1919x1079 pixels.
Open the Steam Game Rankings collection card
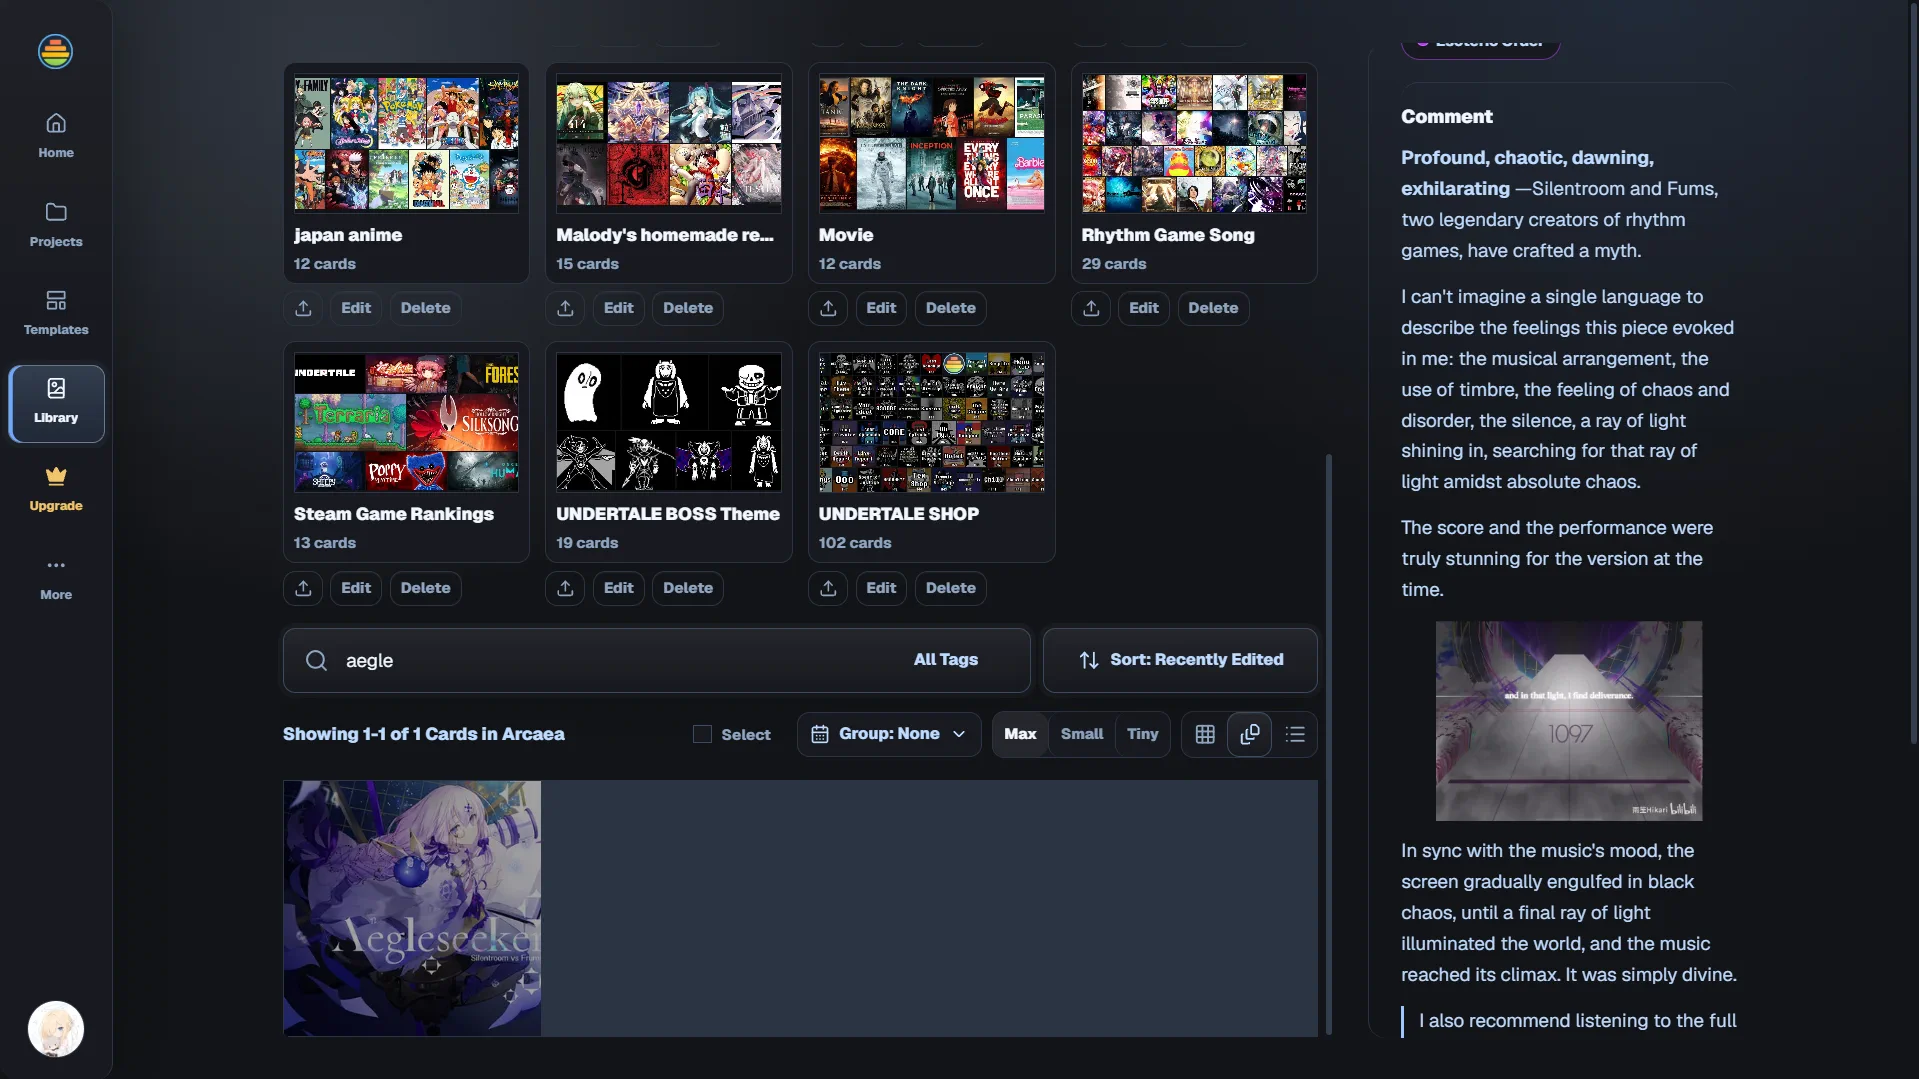[406, 453]
